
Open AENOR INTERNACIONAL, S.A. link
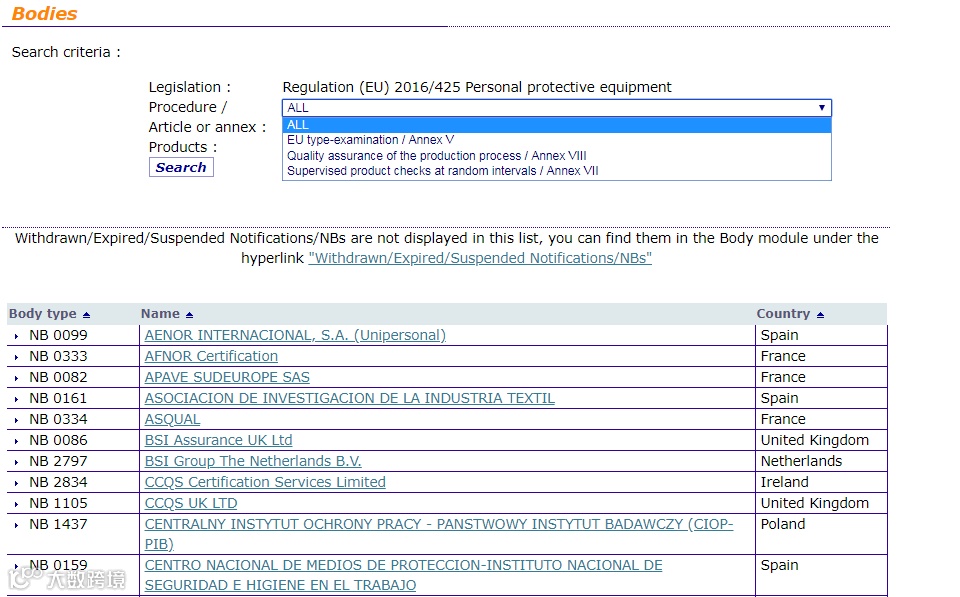[295, 336]
